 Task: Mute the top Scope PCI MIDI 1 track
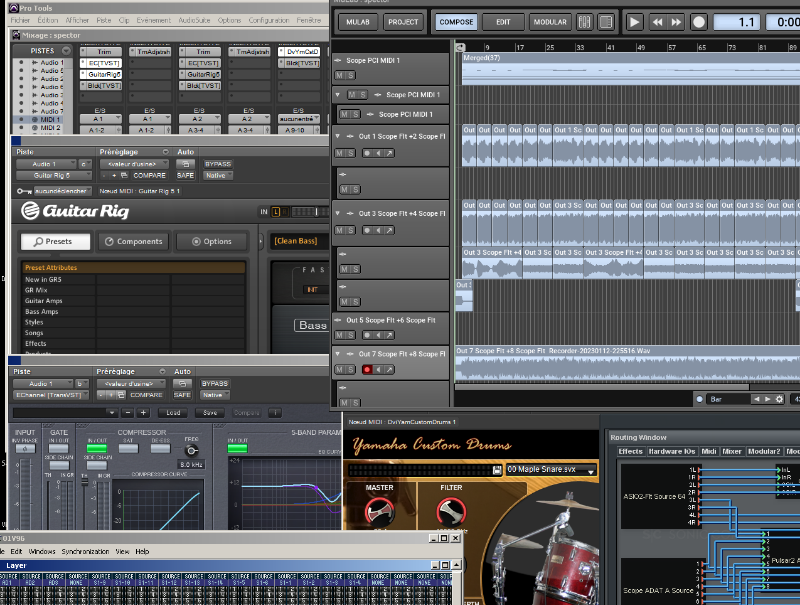pos(340,75)
